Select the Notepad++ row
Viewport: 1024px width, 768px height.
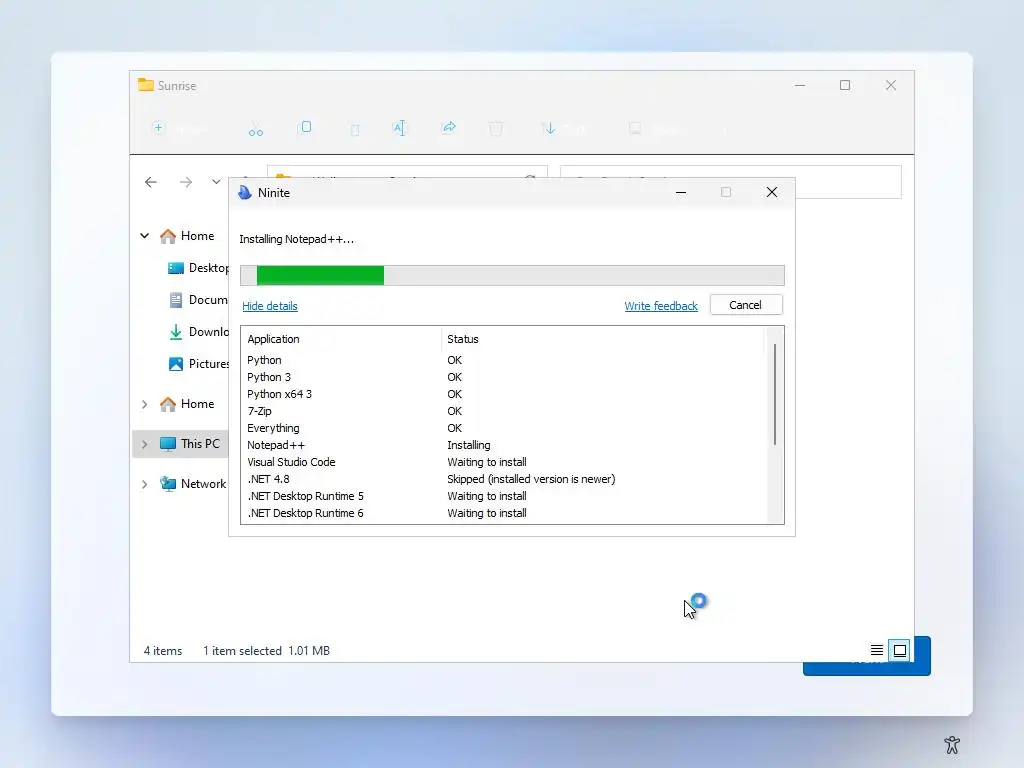(x=503, y=445)
